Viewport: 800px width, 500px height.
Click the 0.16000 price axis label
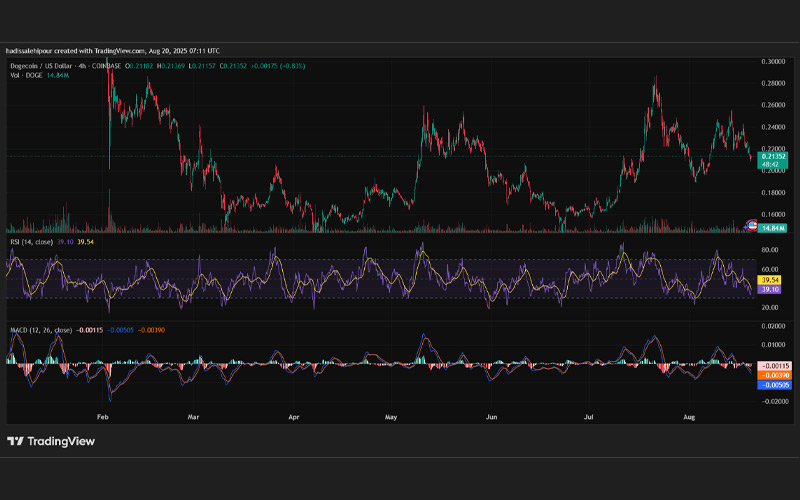click(773, 215)
